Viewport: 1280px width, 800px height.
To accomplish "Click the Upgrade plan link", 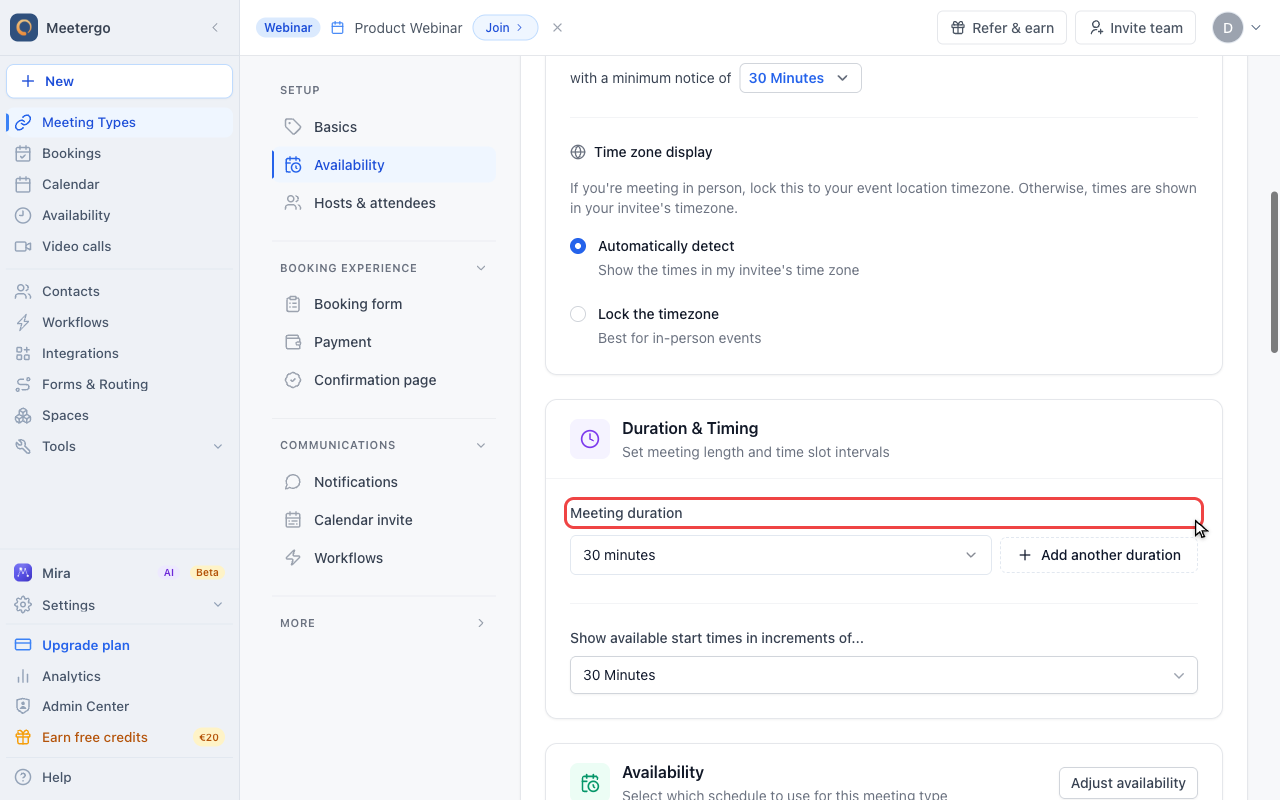I will [86, 645].
